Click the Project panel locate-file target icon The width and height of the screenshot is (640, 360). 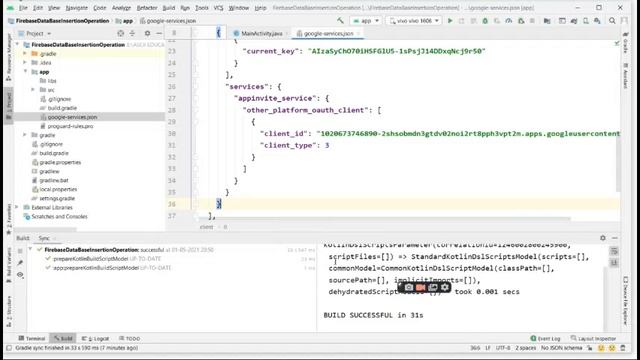pyautogui.click(x=120, y=33)
